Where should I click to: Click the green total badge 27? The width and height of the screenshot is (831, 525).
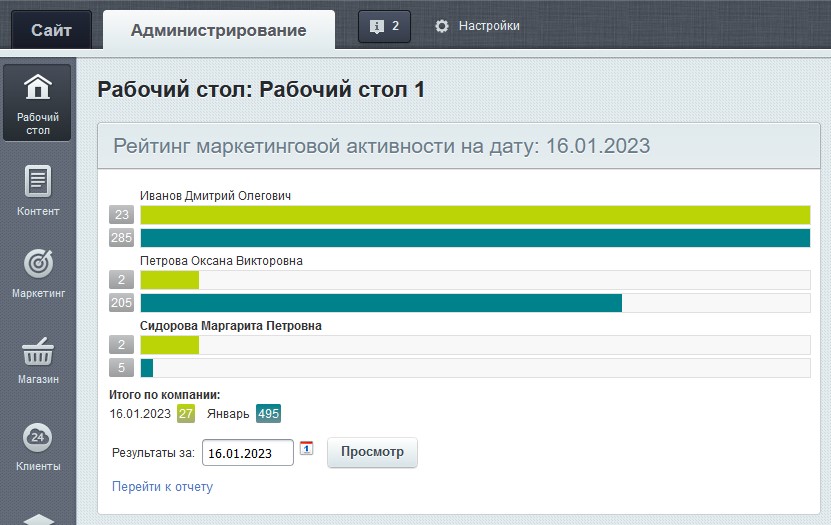click(x=186, y=414)
